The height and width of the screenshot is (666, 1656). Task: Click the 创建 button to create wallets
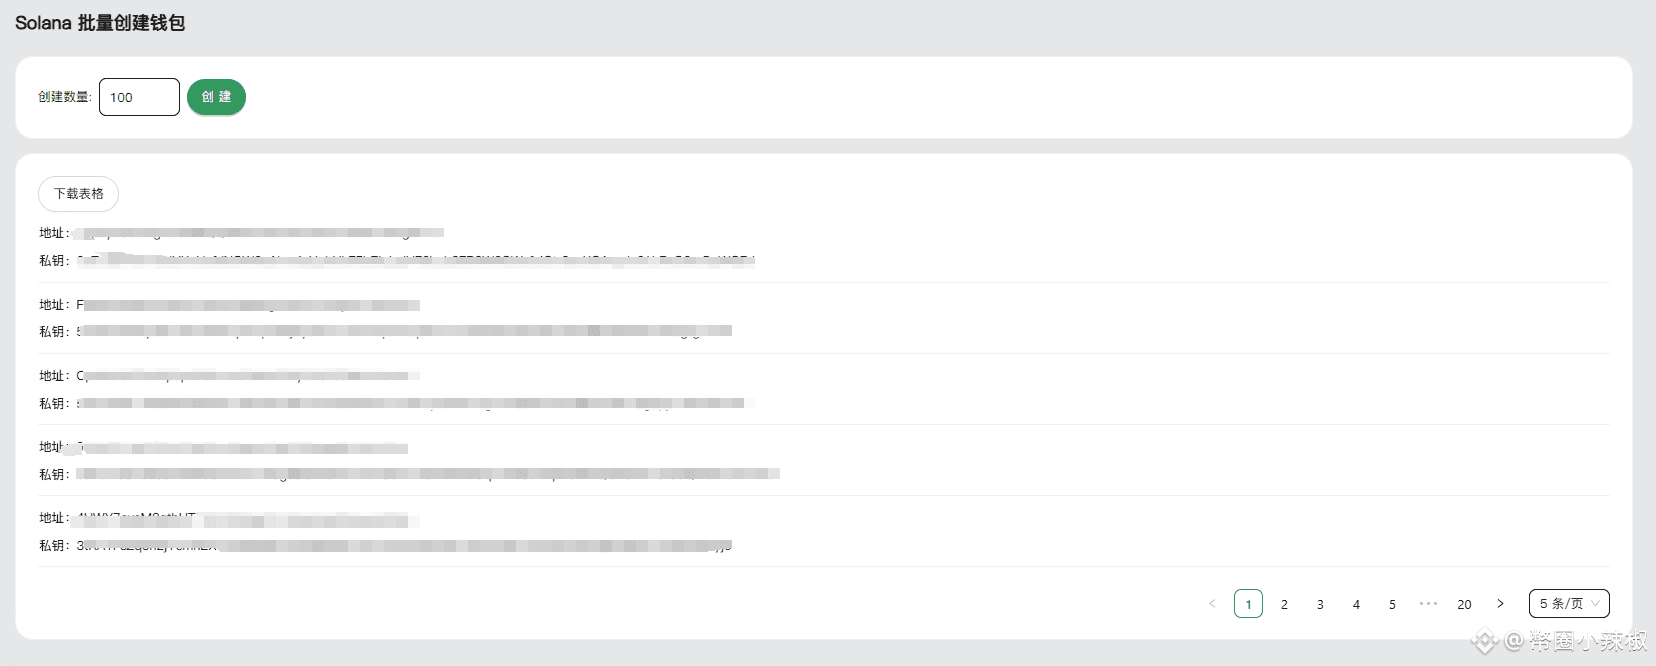coord(216,97)
